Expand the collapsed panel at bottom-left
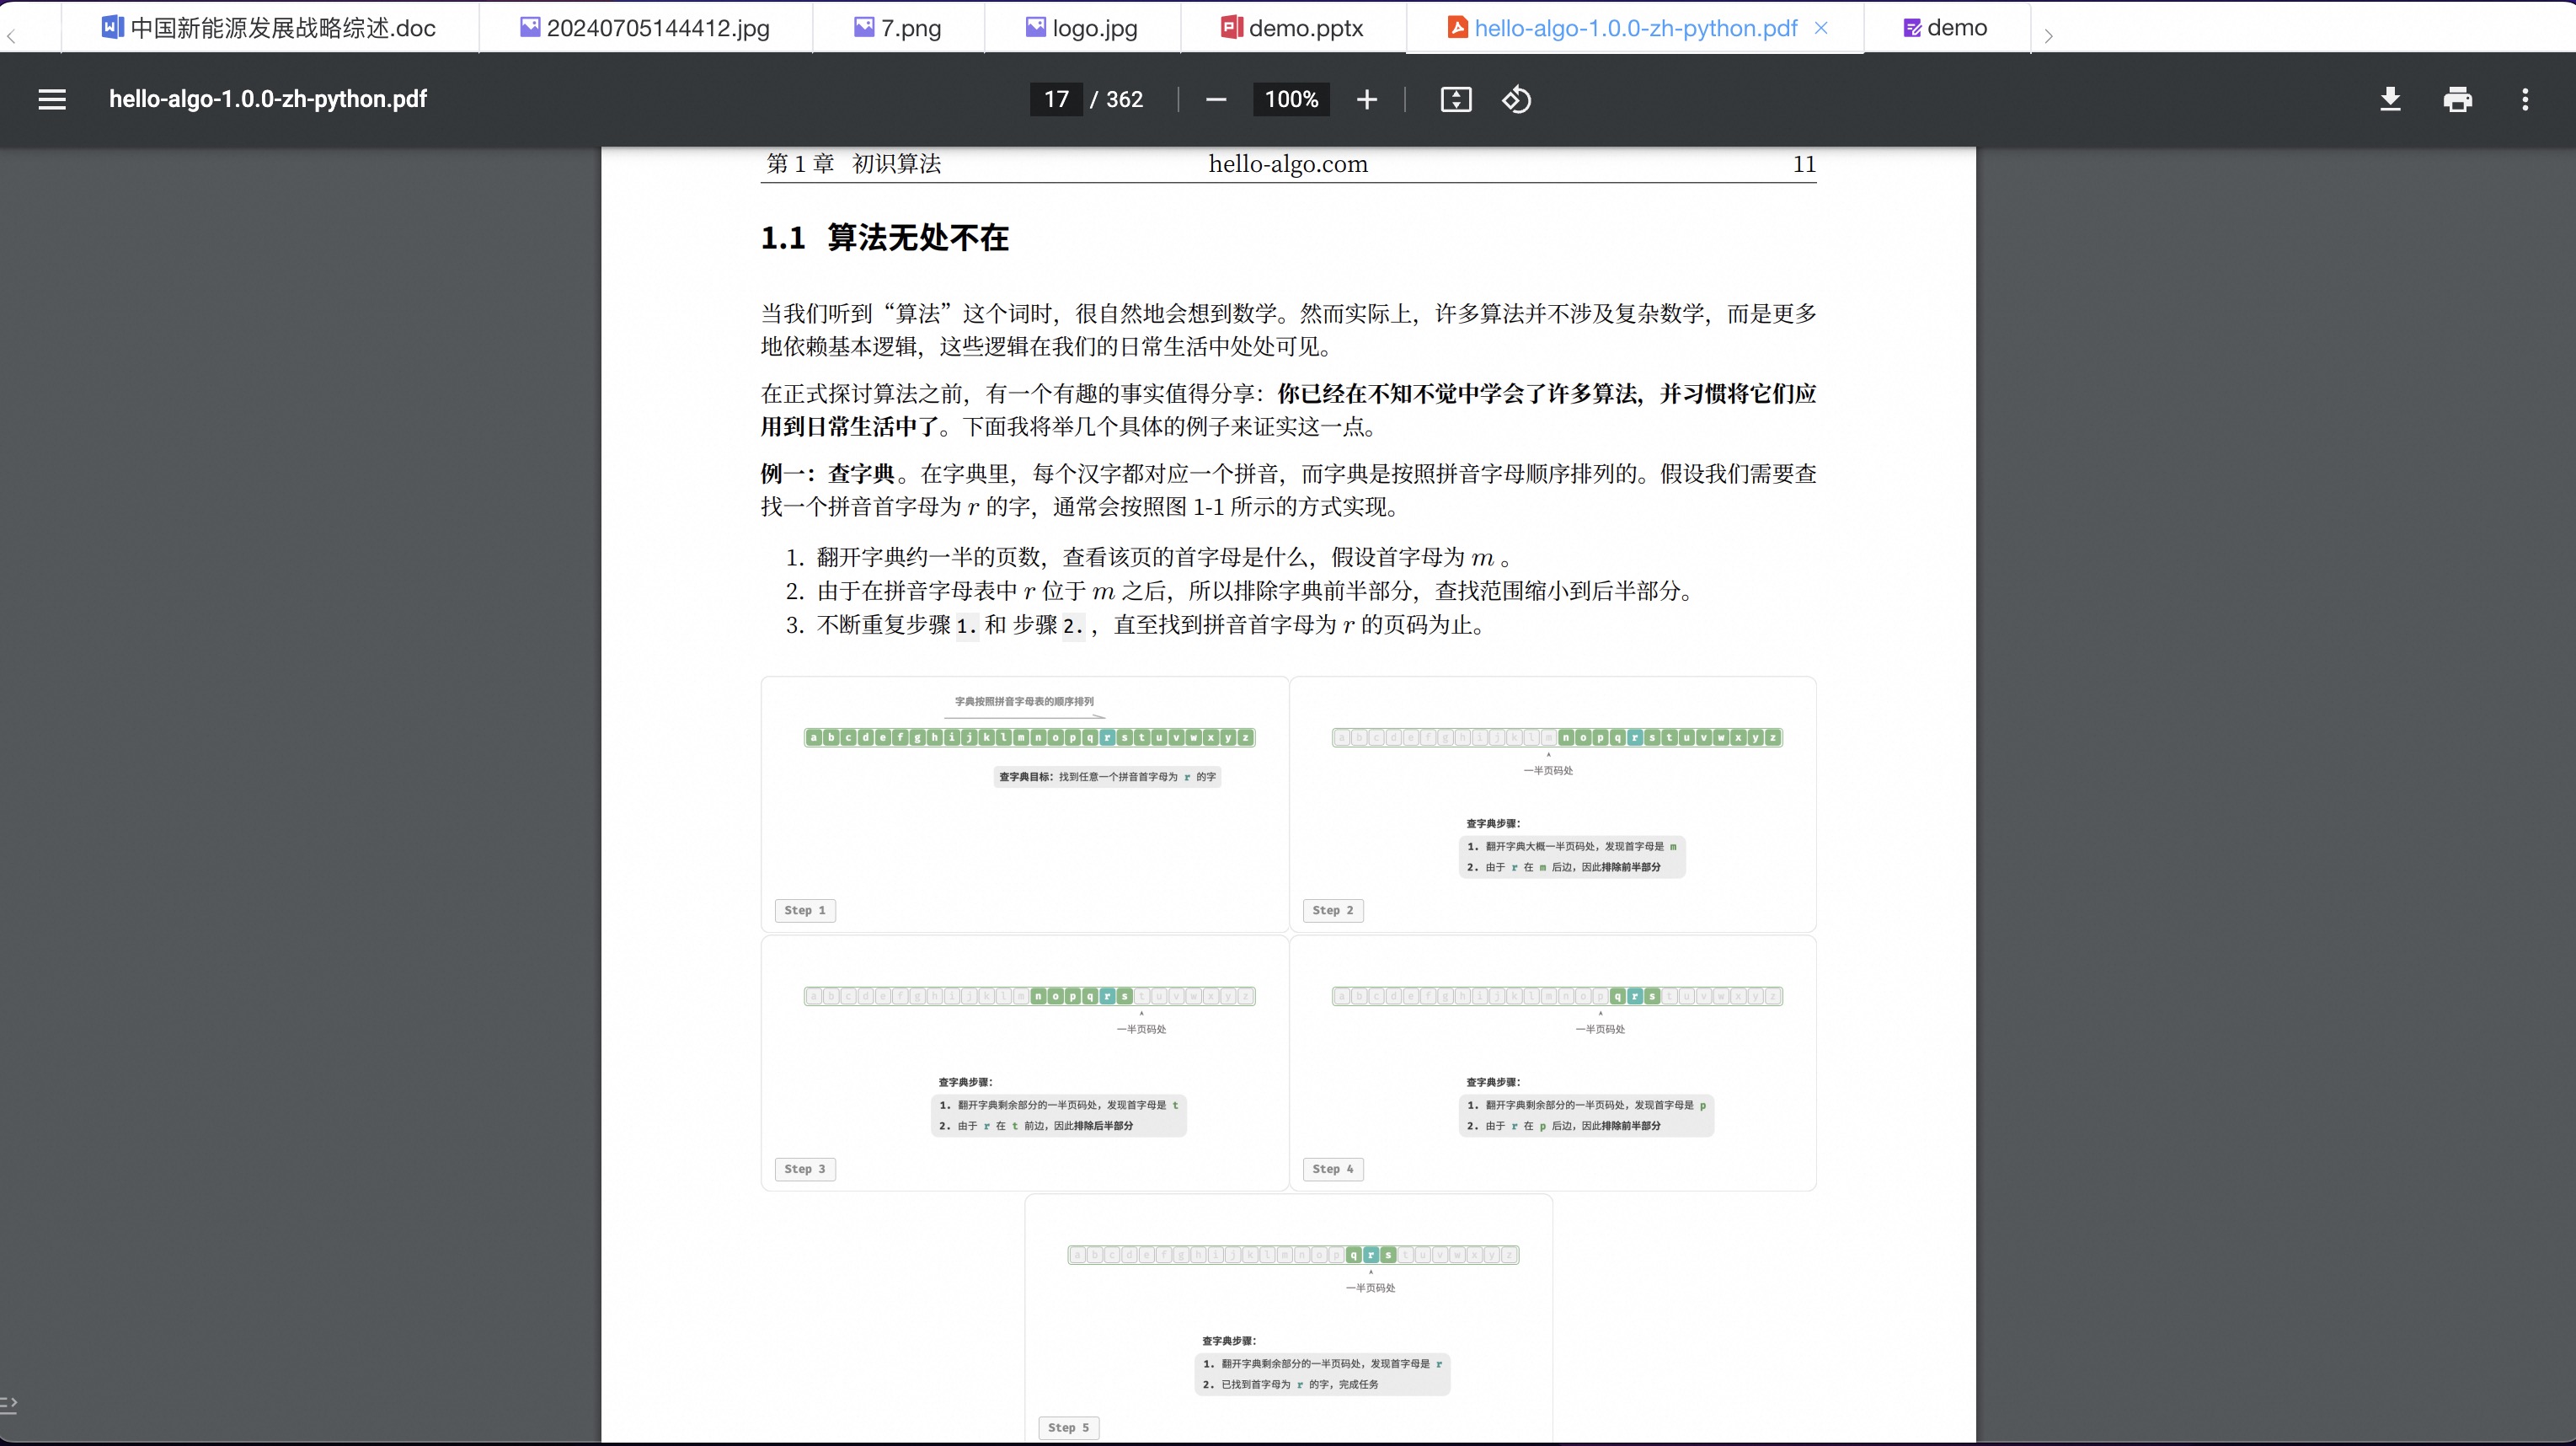 point(9,1405)
